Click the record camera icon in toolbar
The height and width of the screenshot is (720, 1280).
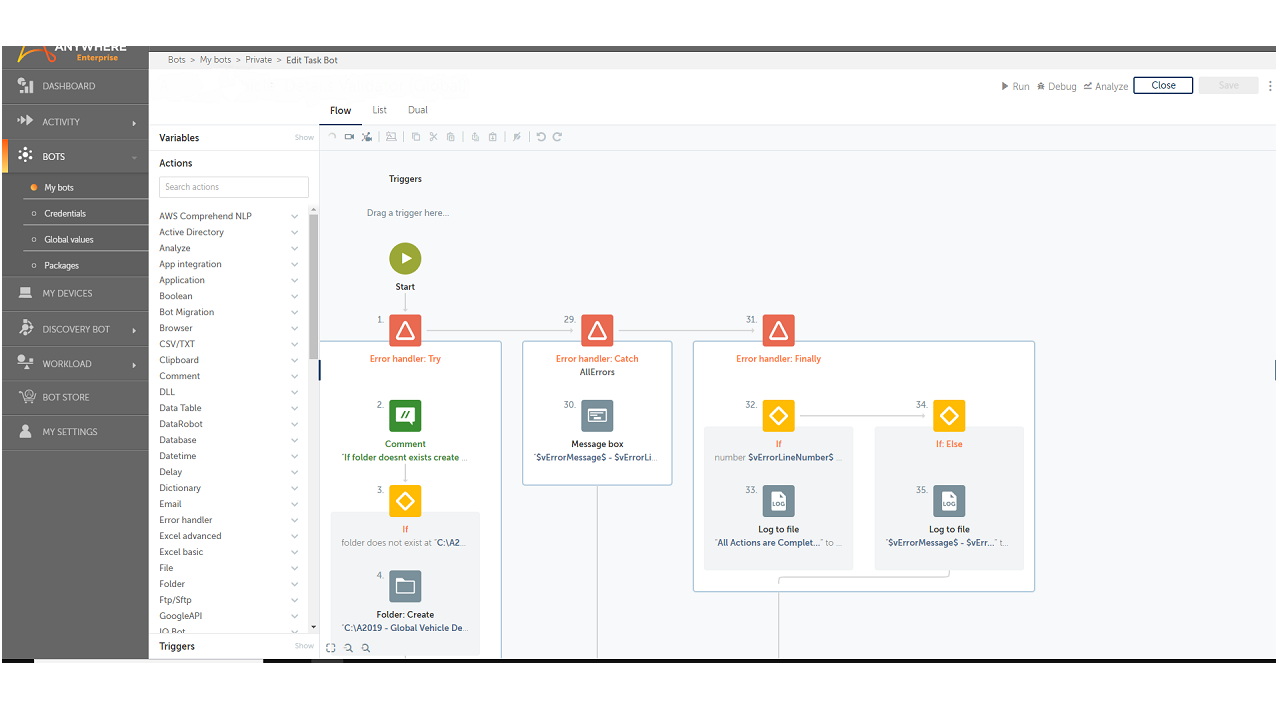point(349,137)
